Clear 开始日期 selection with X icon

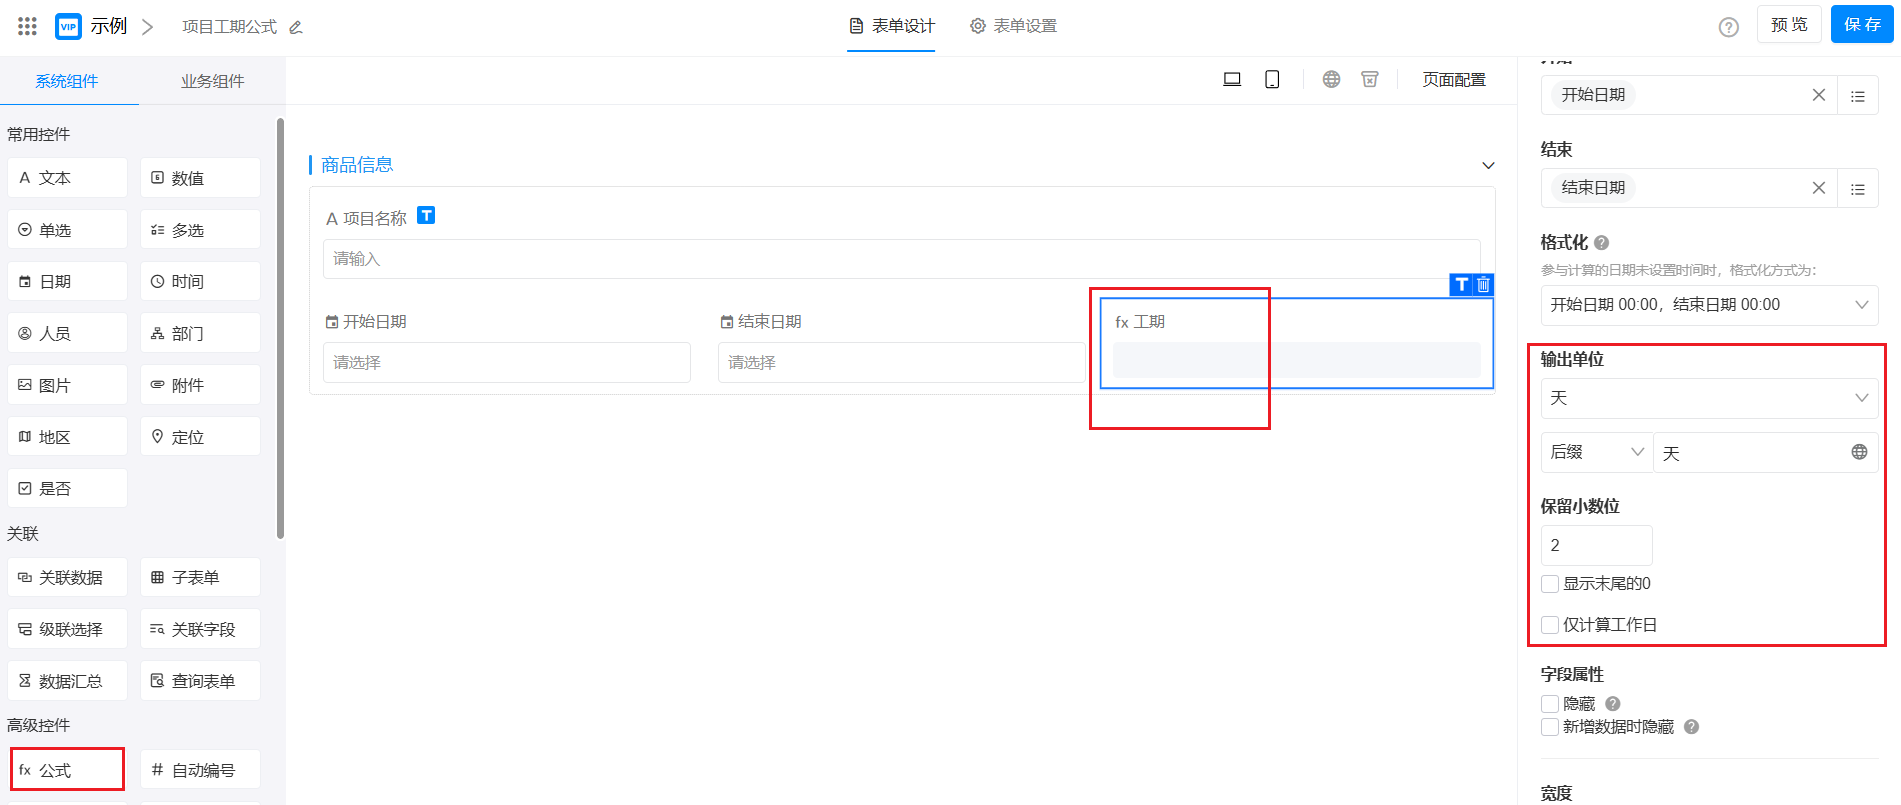click(1818, 95)
